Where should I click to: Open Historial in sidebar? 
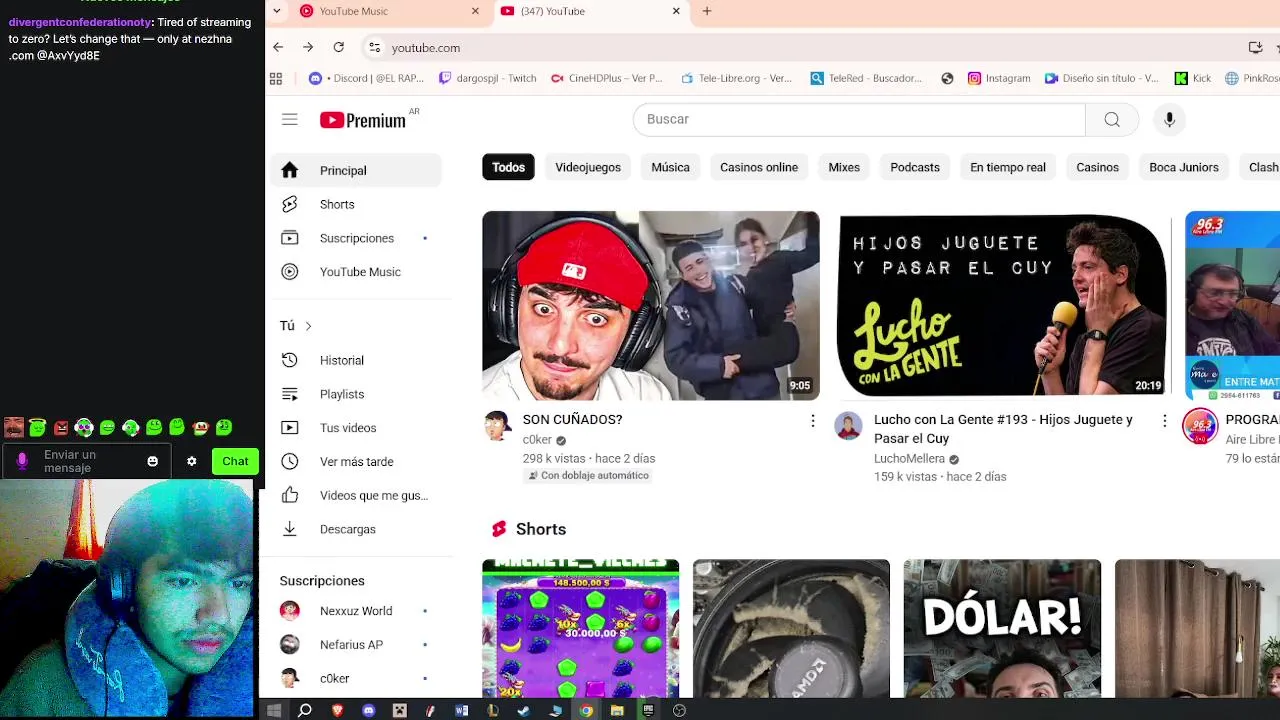356,360
